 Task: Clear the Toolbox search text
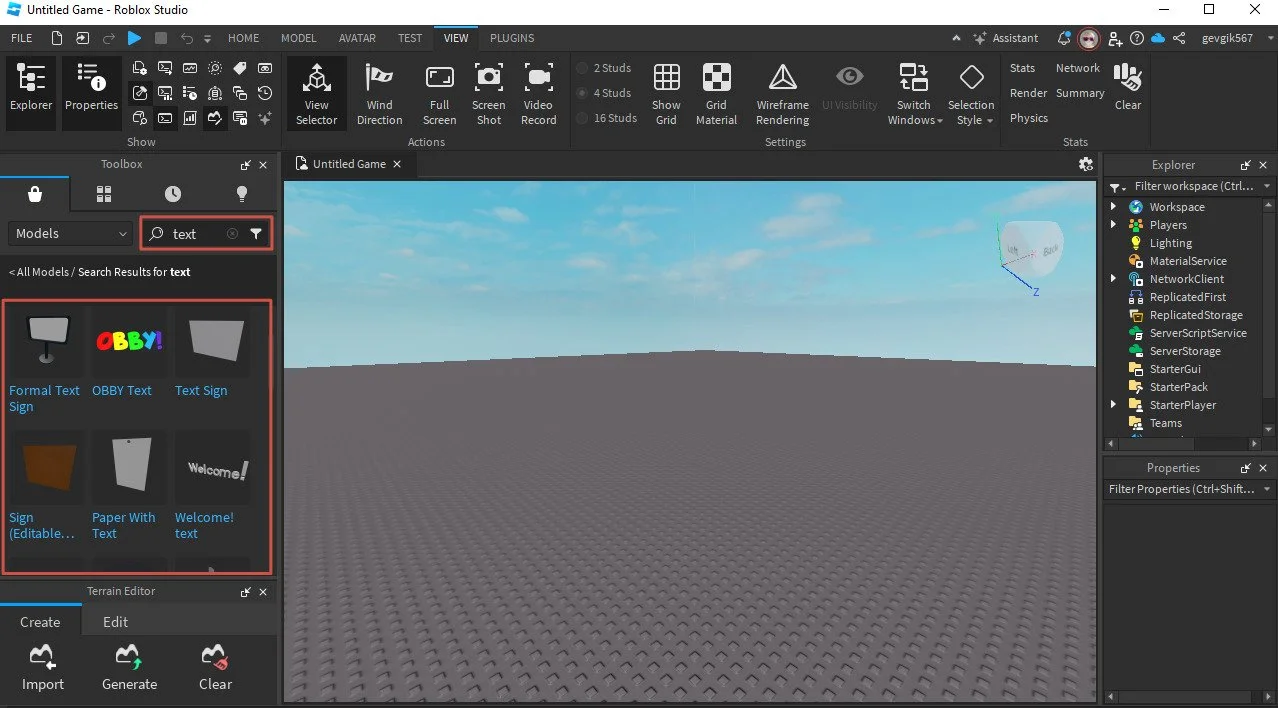(x=232, y=234)
